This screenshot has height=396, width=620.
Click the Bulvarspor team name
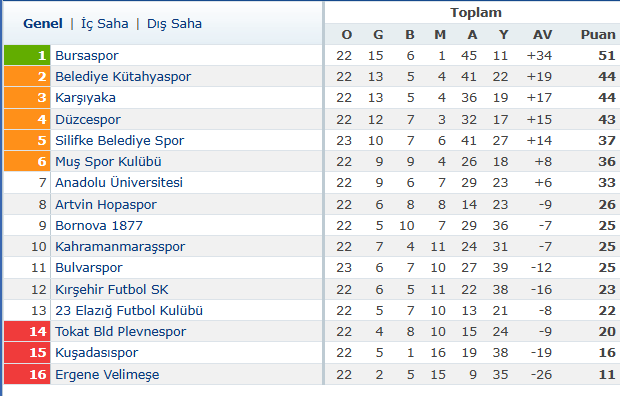89,267
